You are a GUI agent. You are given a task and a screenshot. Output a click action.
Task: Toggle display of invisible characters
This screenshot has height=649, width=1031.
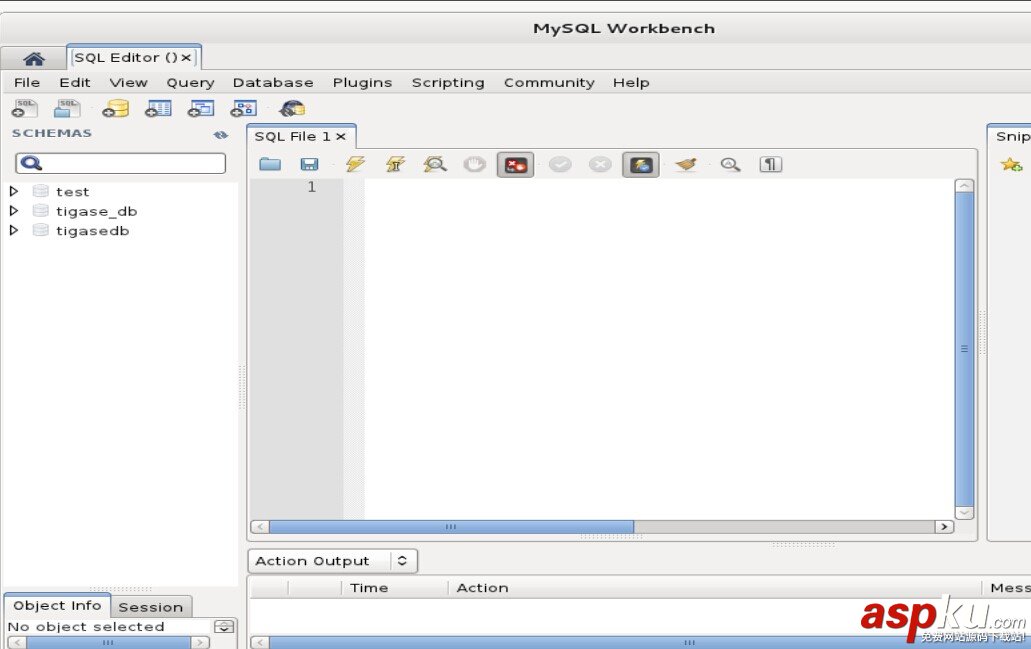[x=770, y=164]
